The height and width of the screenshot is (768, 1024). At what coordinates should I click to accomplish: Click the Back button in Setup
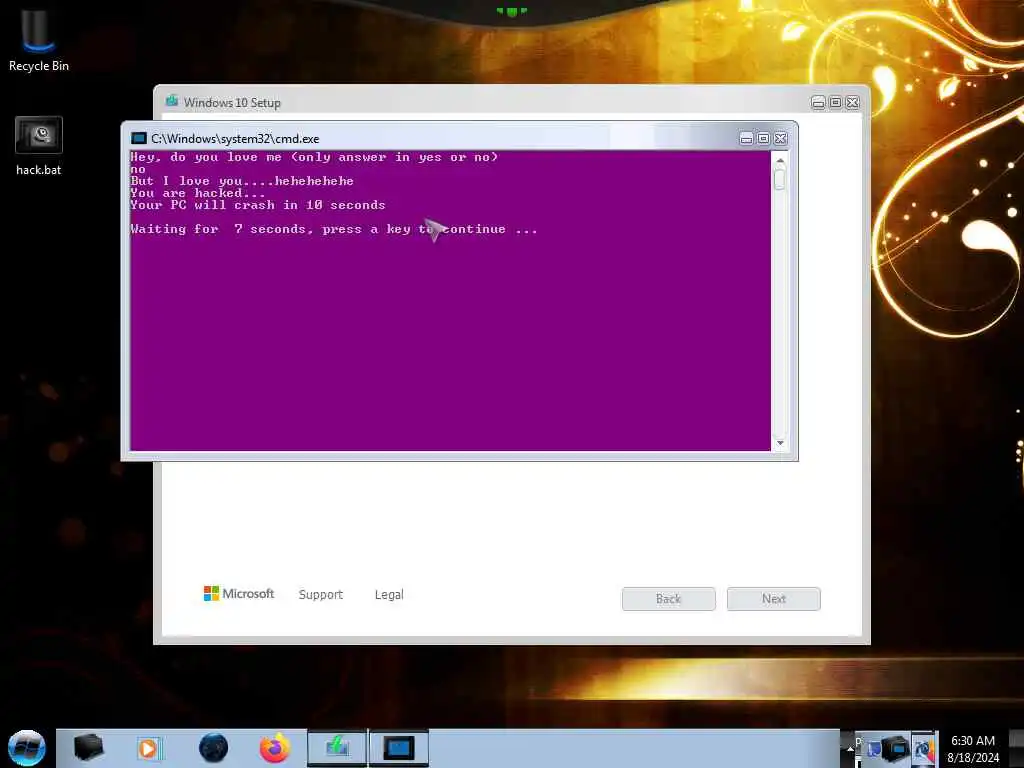click(669, 599)
